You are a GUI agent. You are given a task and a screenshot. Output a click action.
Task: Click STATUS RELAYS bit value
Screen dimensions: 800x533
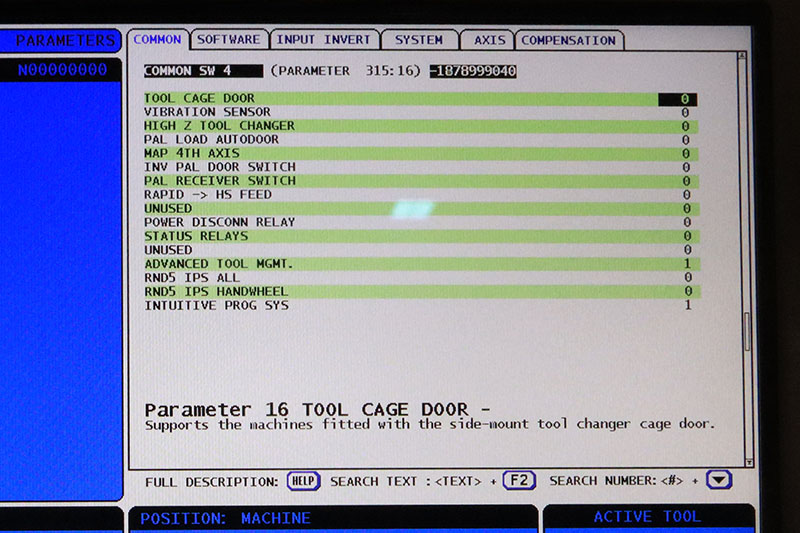click(x=687, y=236)
